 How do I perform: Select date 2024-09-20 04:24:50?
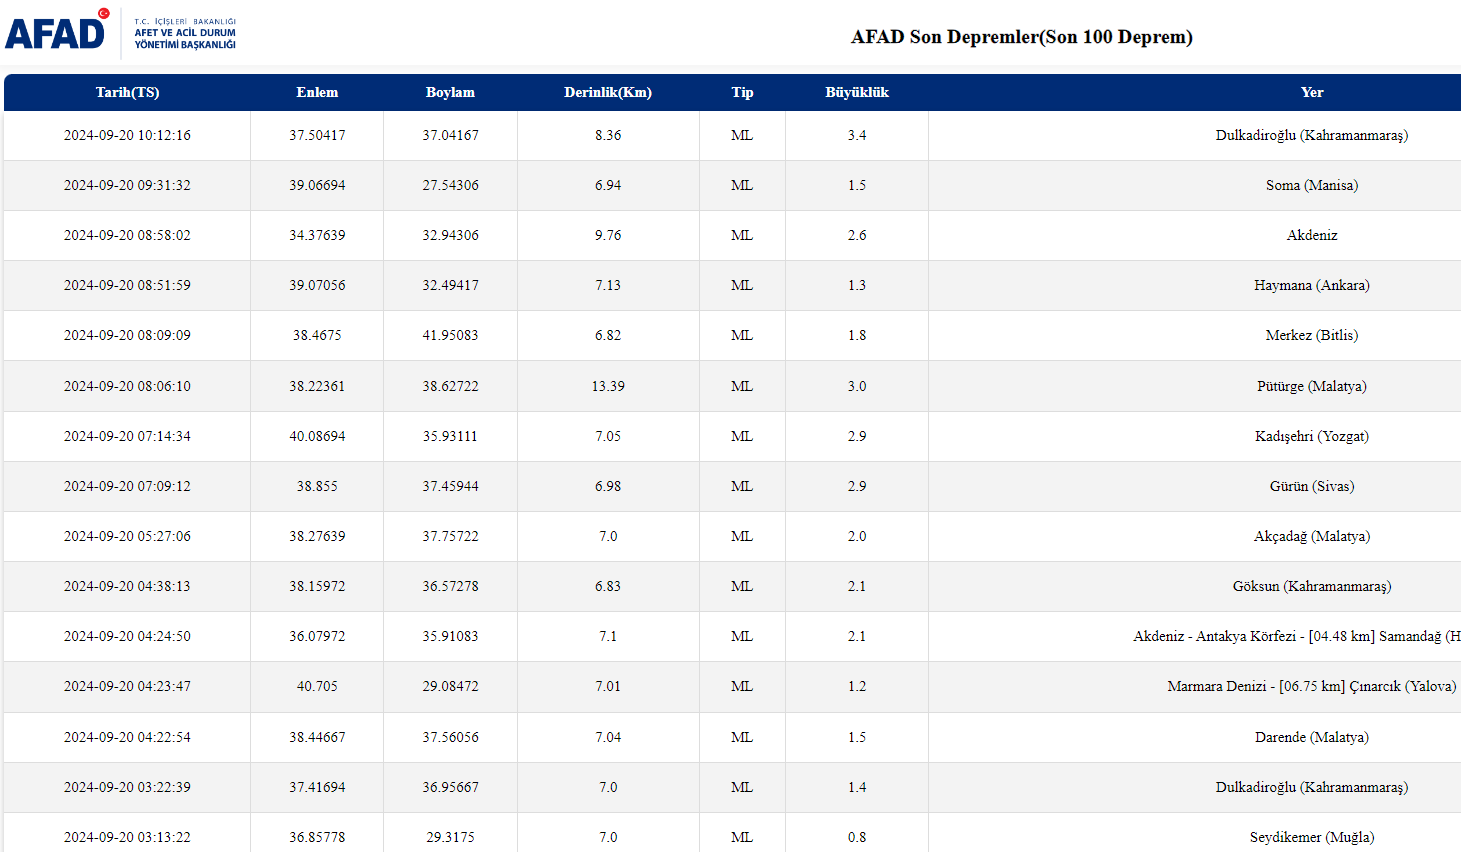click(127, 636)
